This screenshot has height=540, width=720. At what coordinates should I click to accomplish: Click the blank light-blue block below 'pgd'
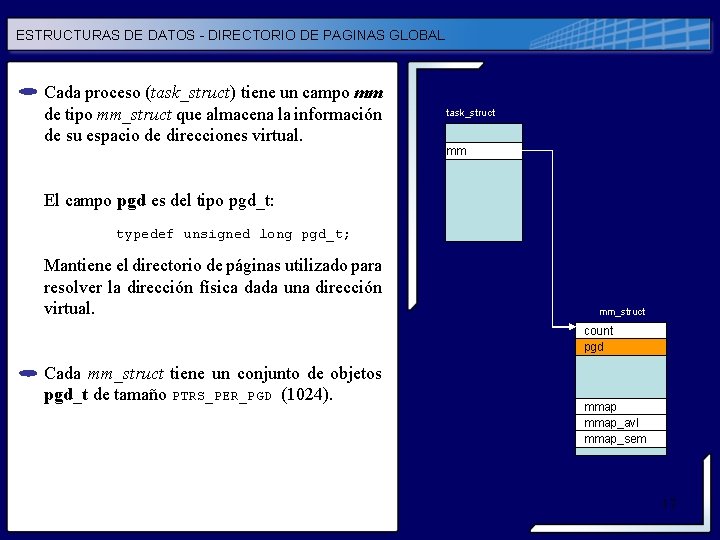[621, 377]
